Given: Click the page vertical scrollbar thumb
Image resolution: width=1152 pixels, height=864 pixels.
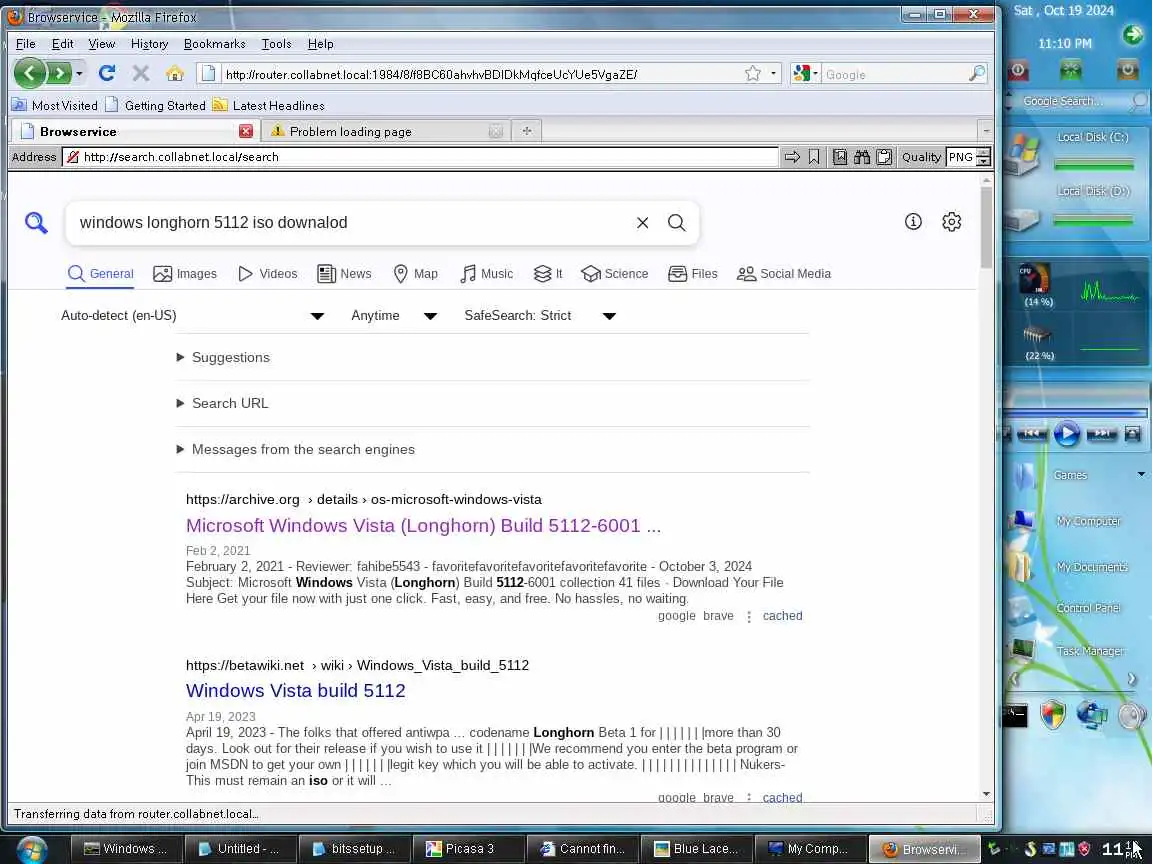Looking at the screenshot, I should [x=986, y=228].
